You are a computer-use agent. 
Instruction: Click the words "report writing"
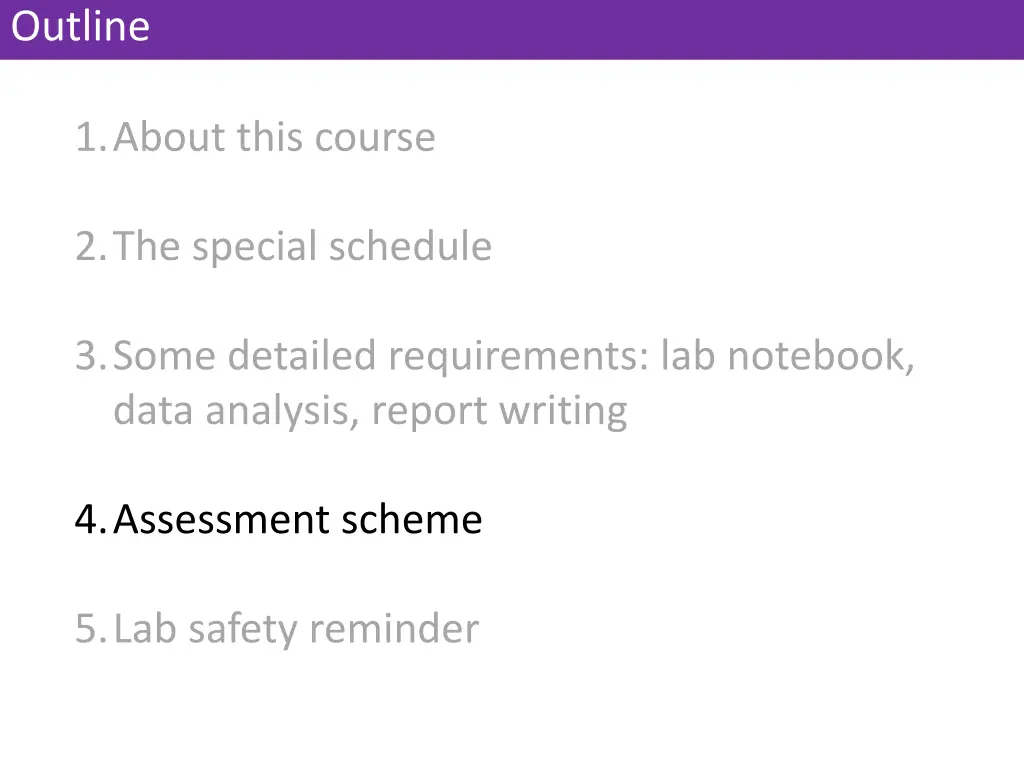[x=500, y=411]
